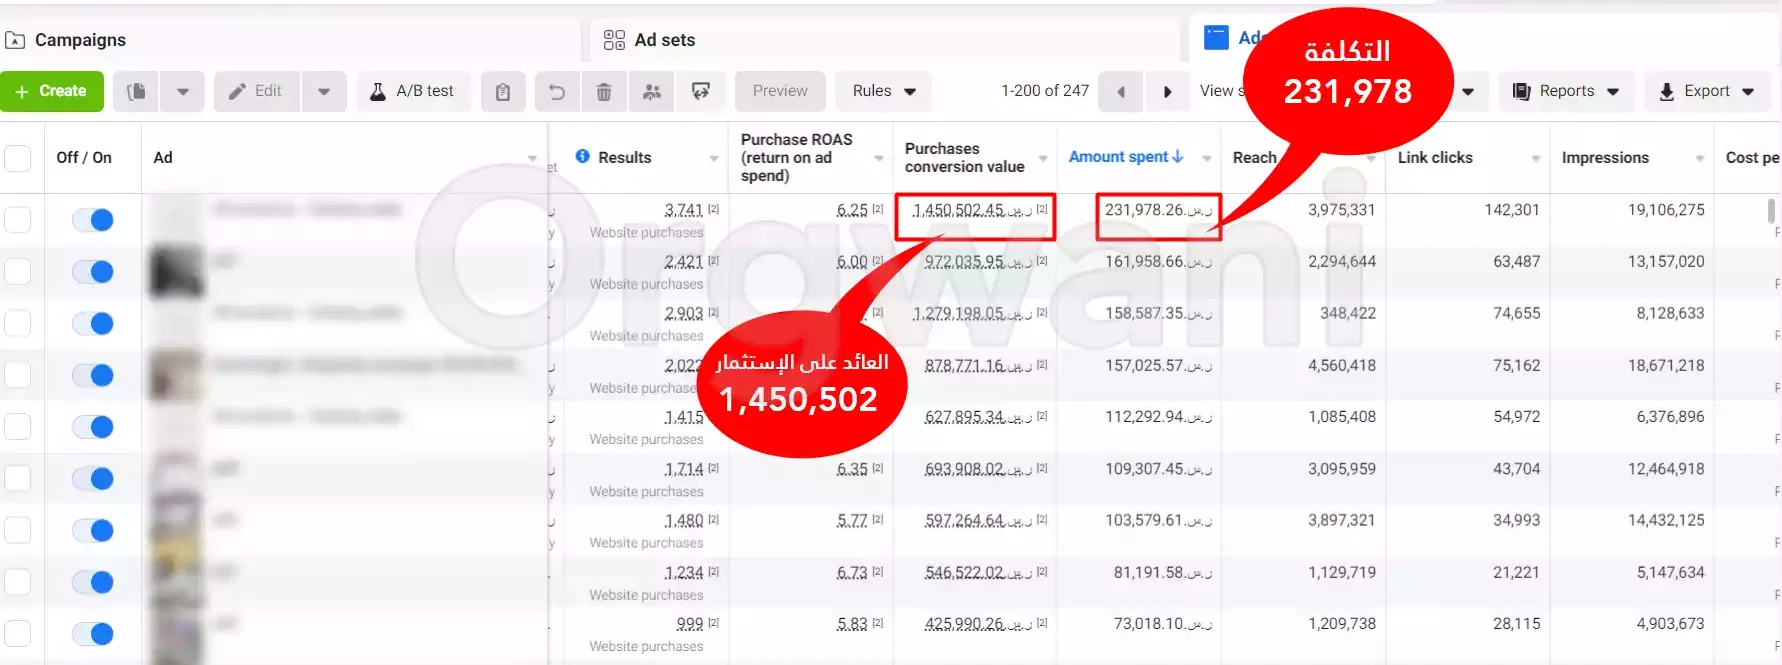Click the clipboard paste icon in toolbar

[x=503, y=92]
